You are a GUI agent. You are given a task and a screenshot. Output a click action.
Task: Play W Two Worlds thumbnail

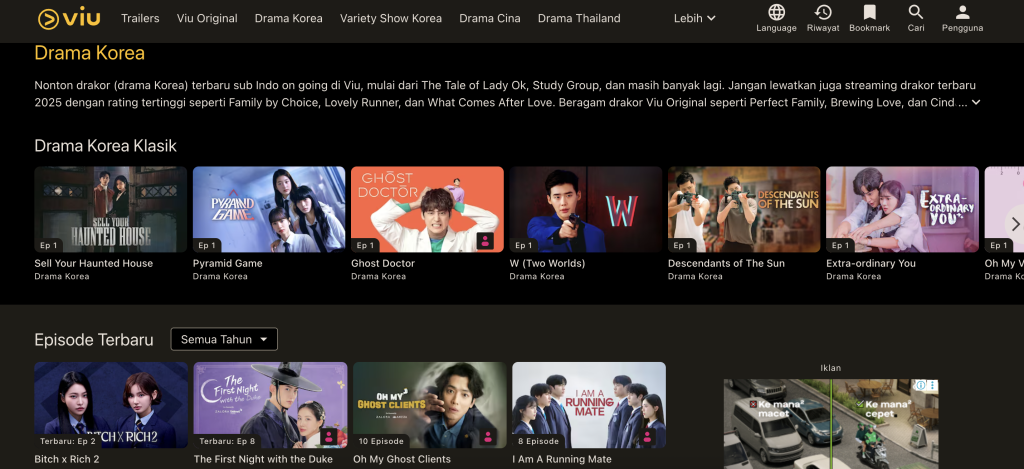pyautogui.click(x=586, y=209)
